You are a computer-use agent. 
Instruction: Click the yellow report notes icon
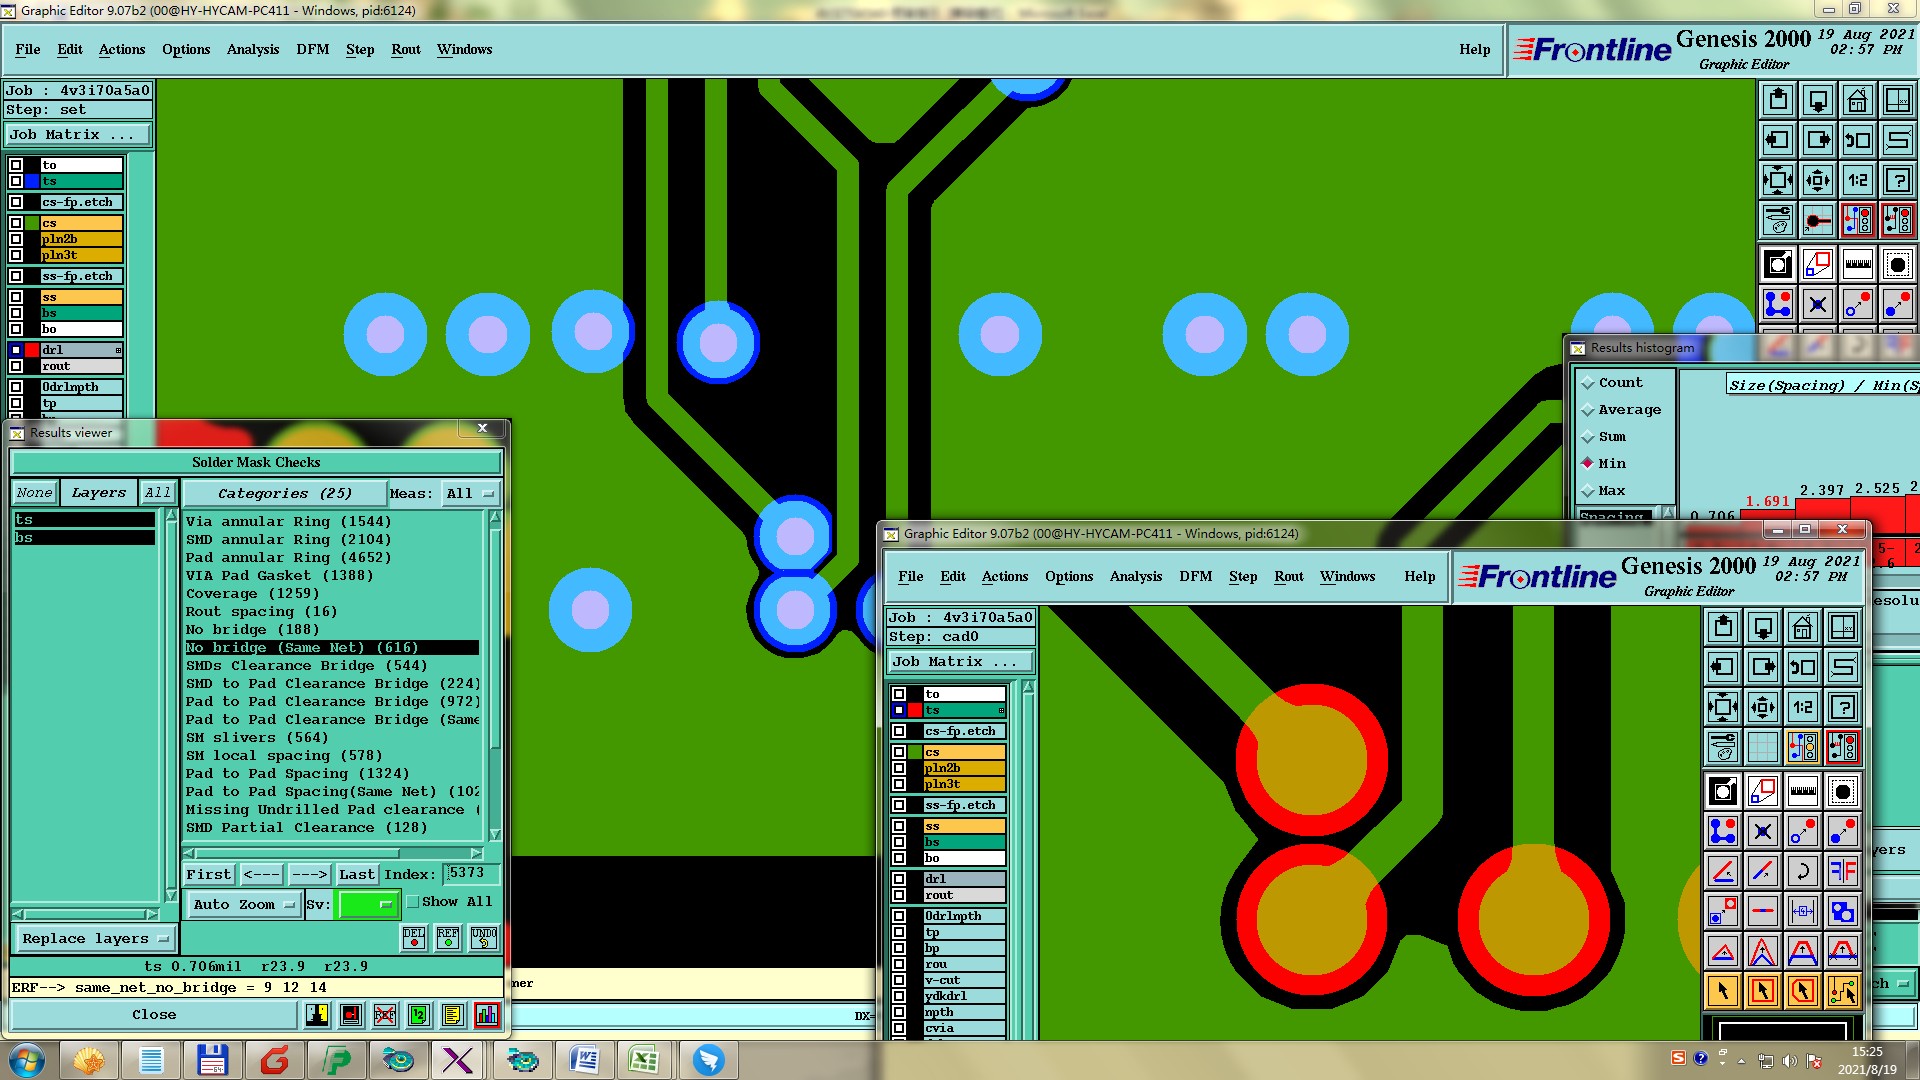coord(452,1015)
